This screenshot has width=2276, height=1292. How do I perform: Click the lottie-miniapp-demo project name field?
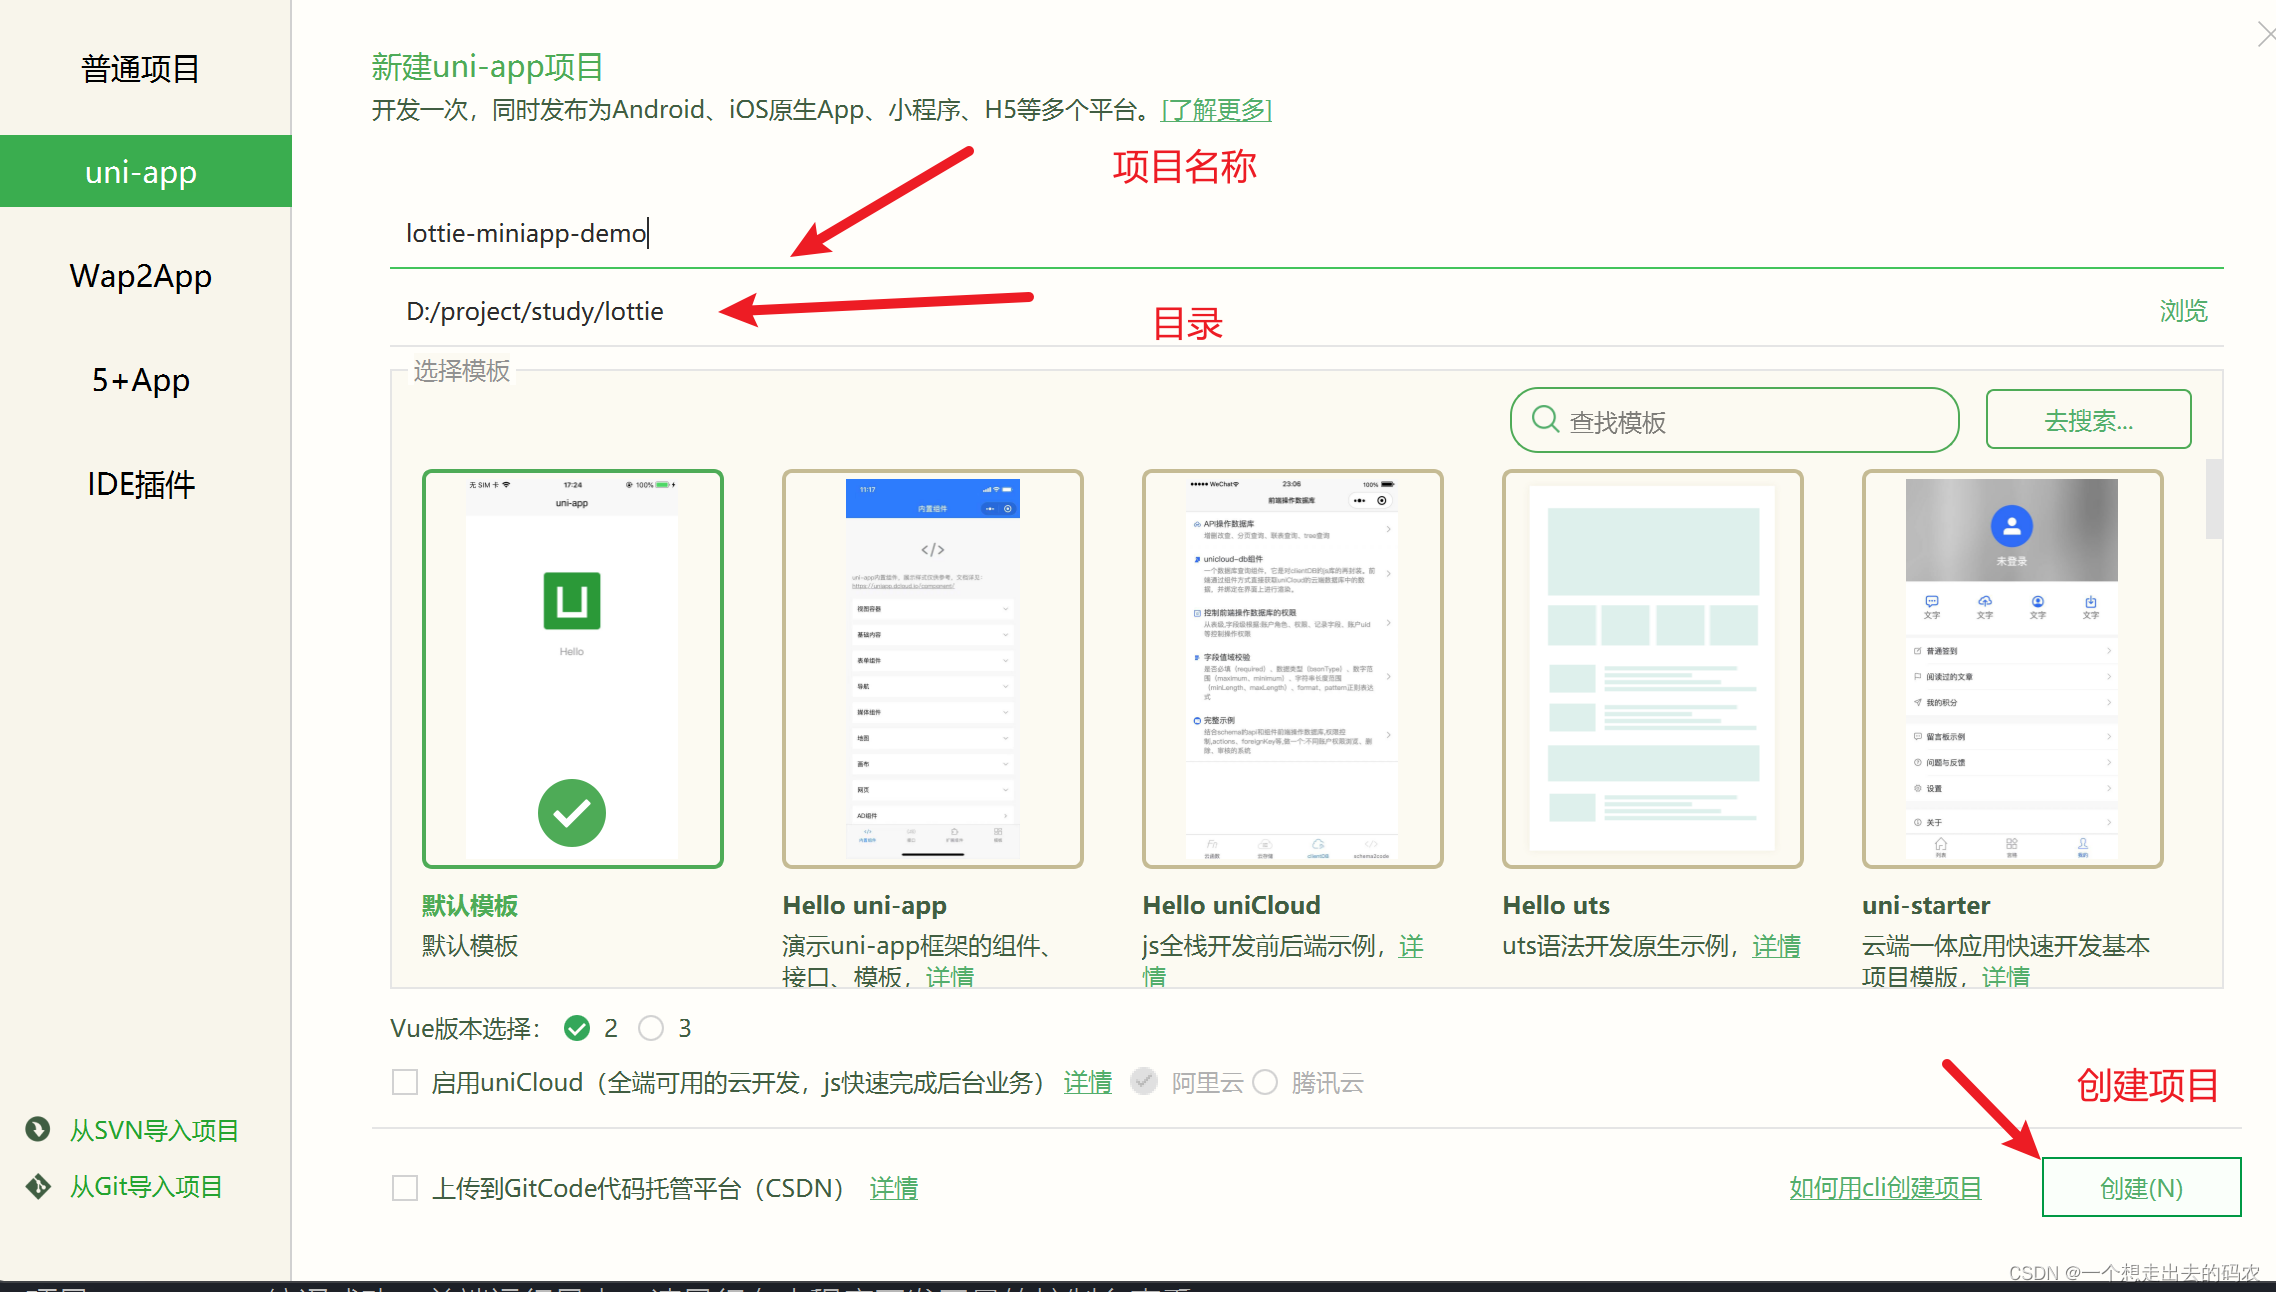click(700, 233)
